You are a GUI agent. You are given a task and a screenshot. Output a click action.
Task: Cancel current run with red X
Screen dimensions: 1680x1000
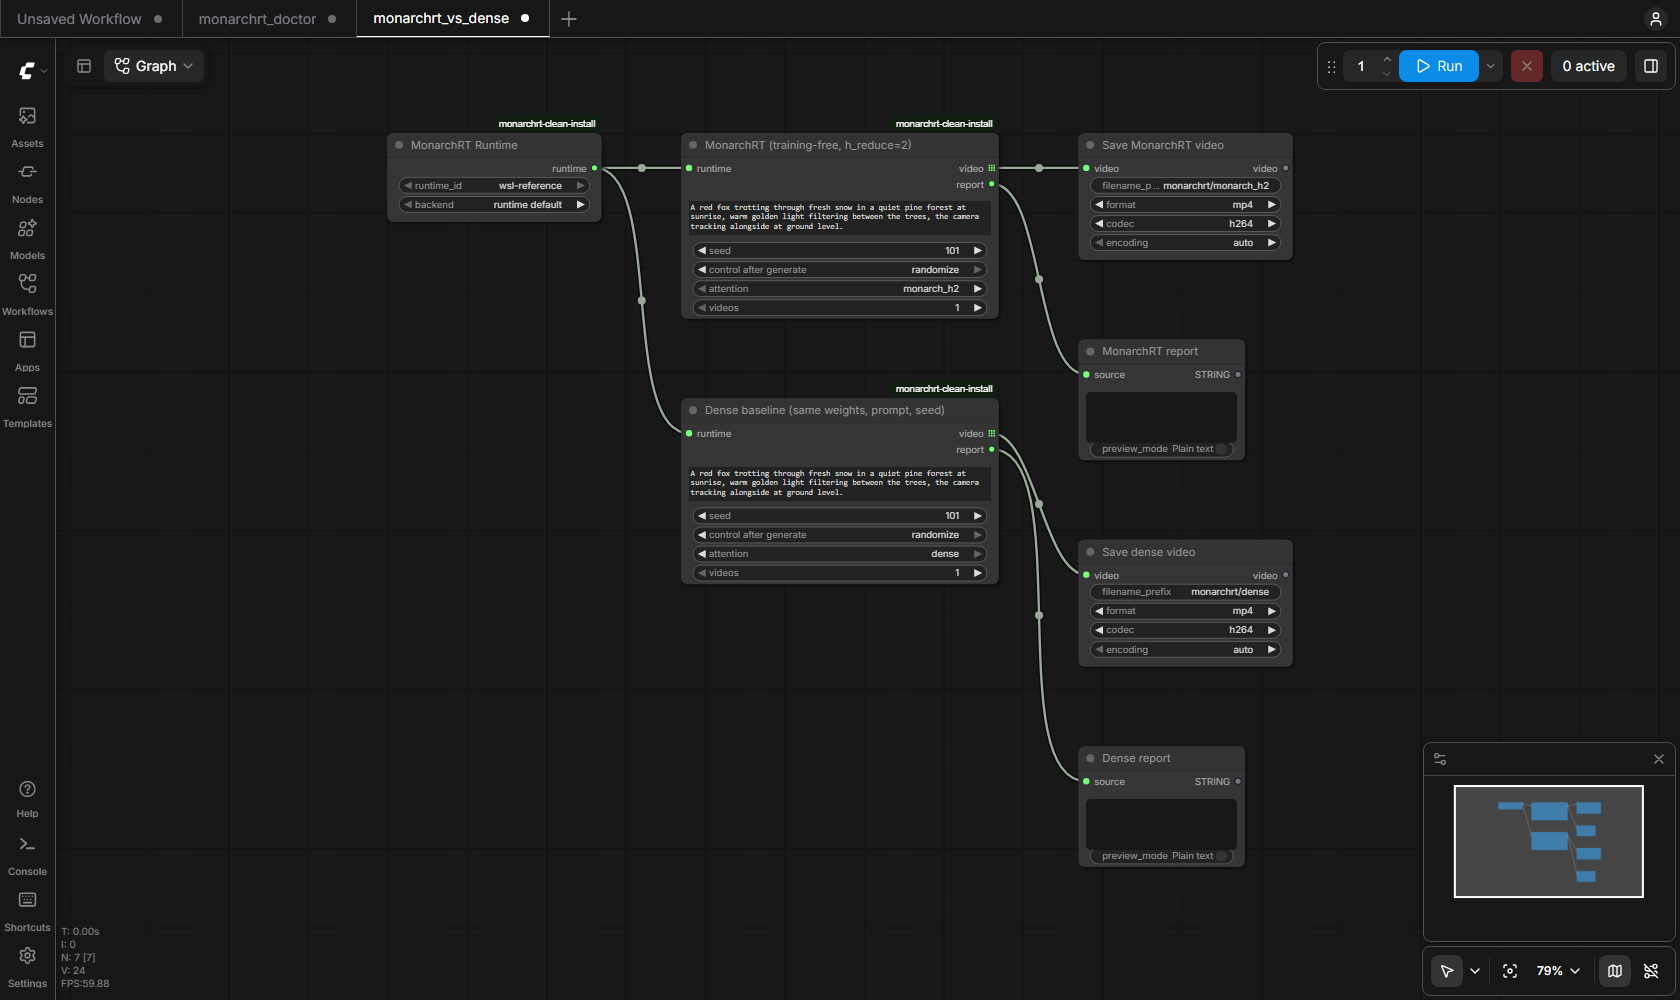click(1526, 66)
